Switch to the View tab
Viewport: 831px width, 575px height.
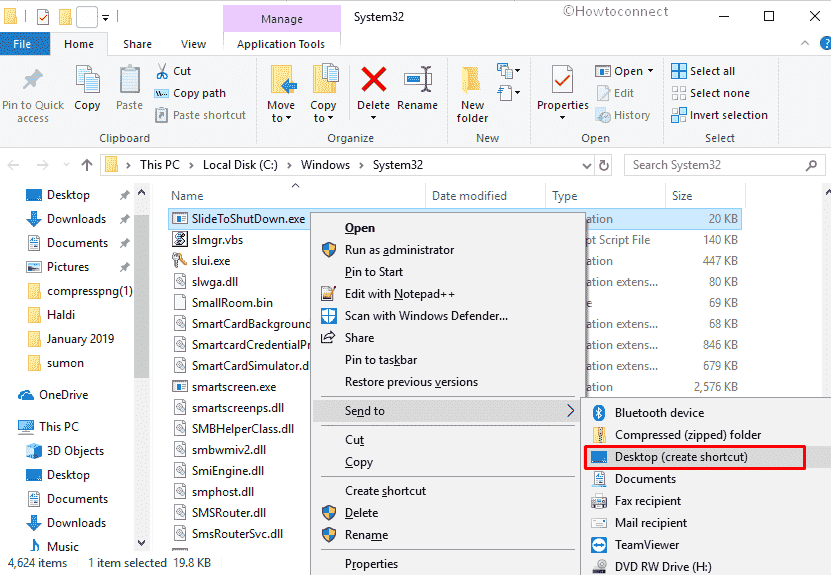[193, 44]
